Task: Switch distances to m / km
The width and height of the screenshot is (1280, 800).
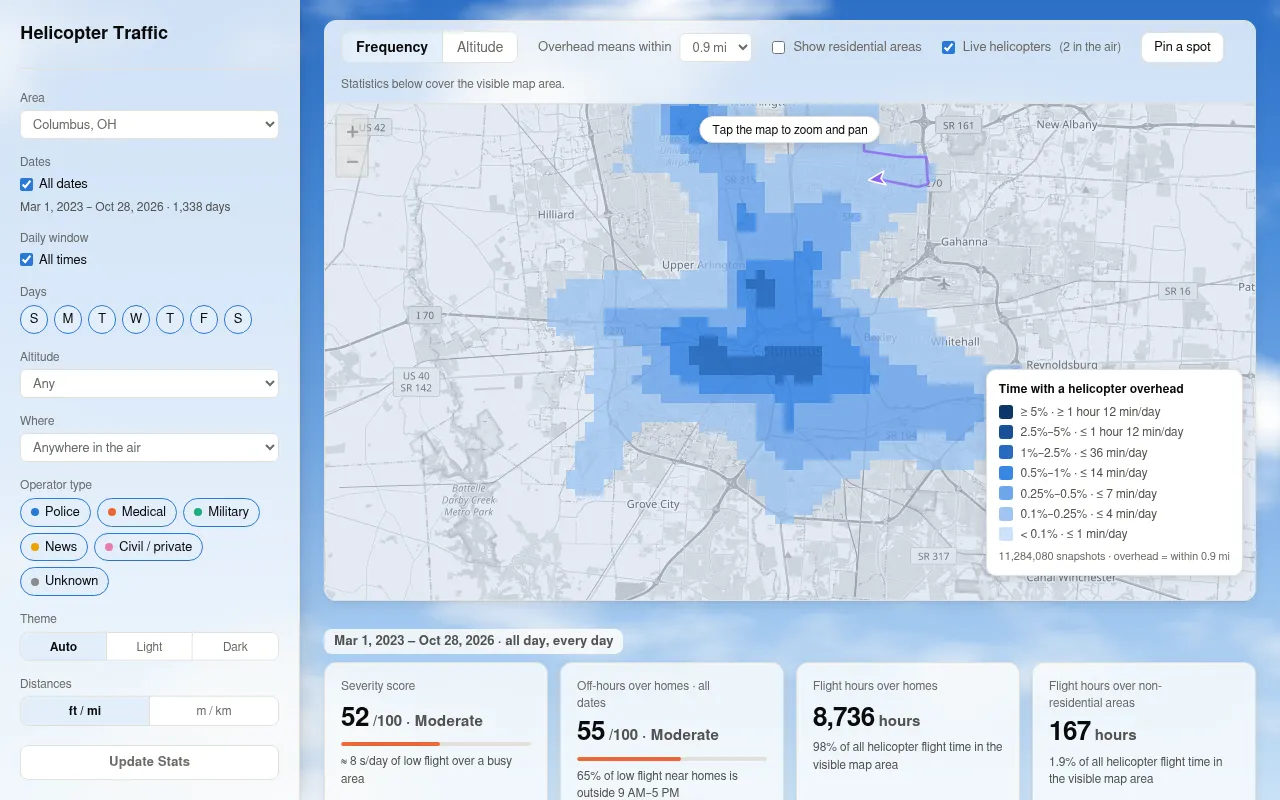Action: pos(213,711)
